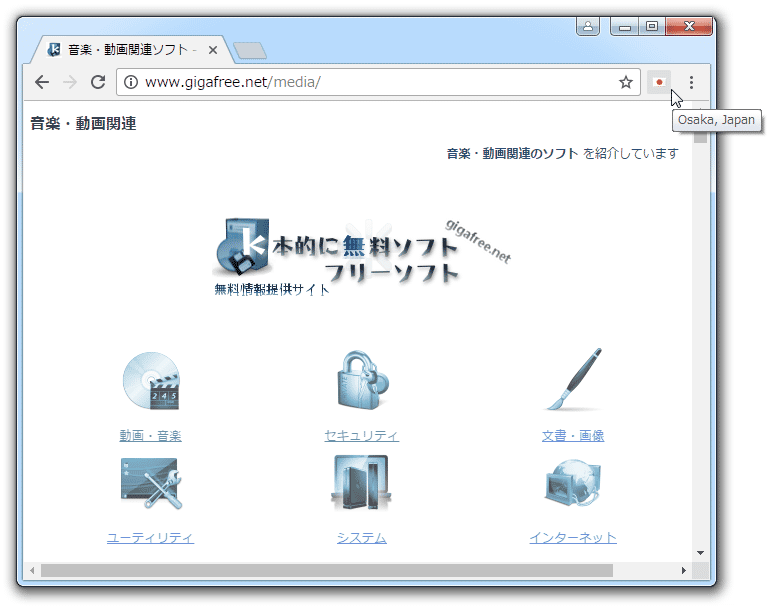Click the gigafree.net site logo banner
Screen dimensions: 773x608
click(x=361, y=256)
